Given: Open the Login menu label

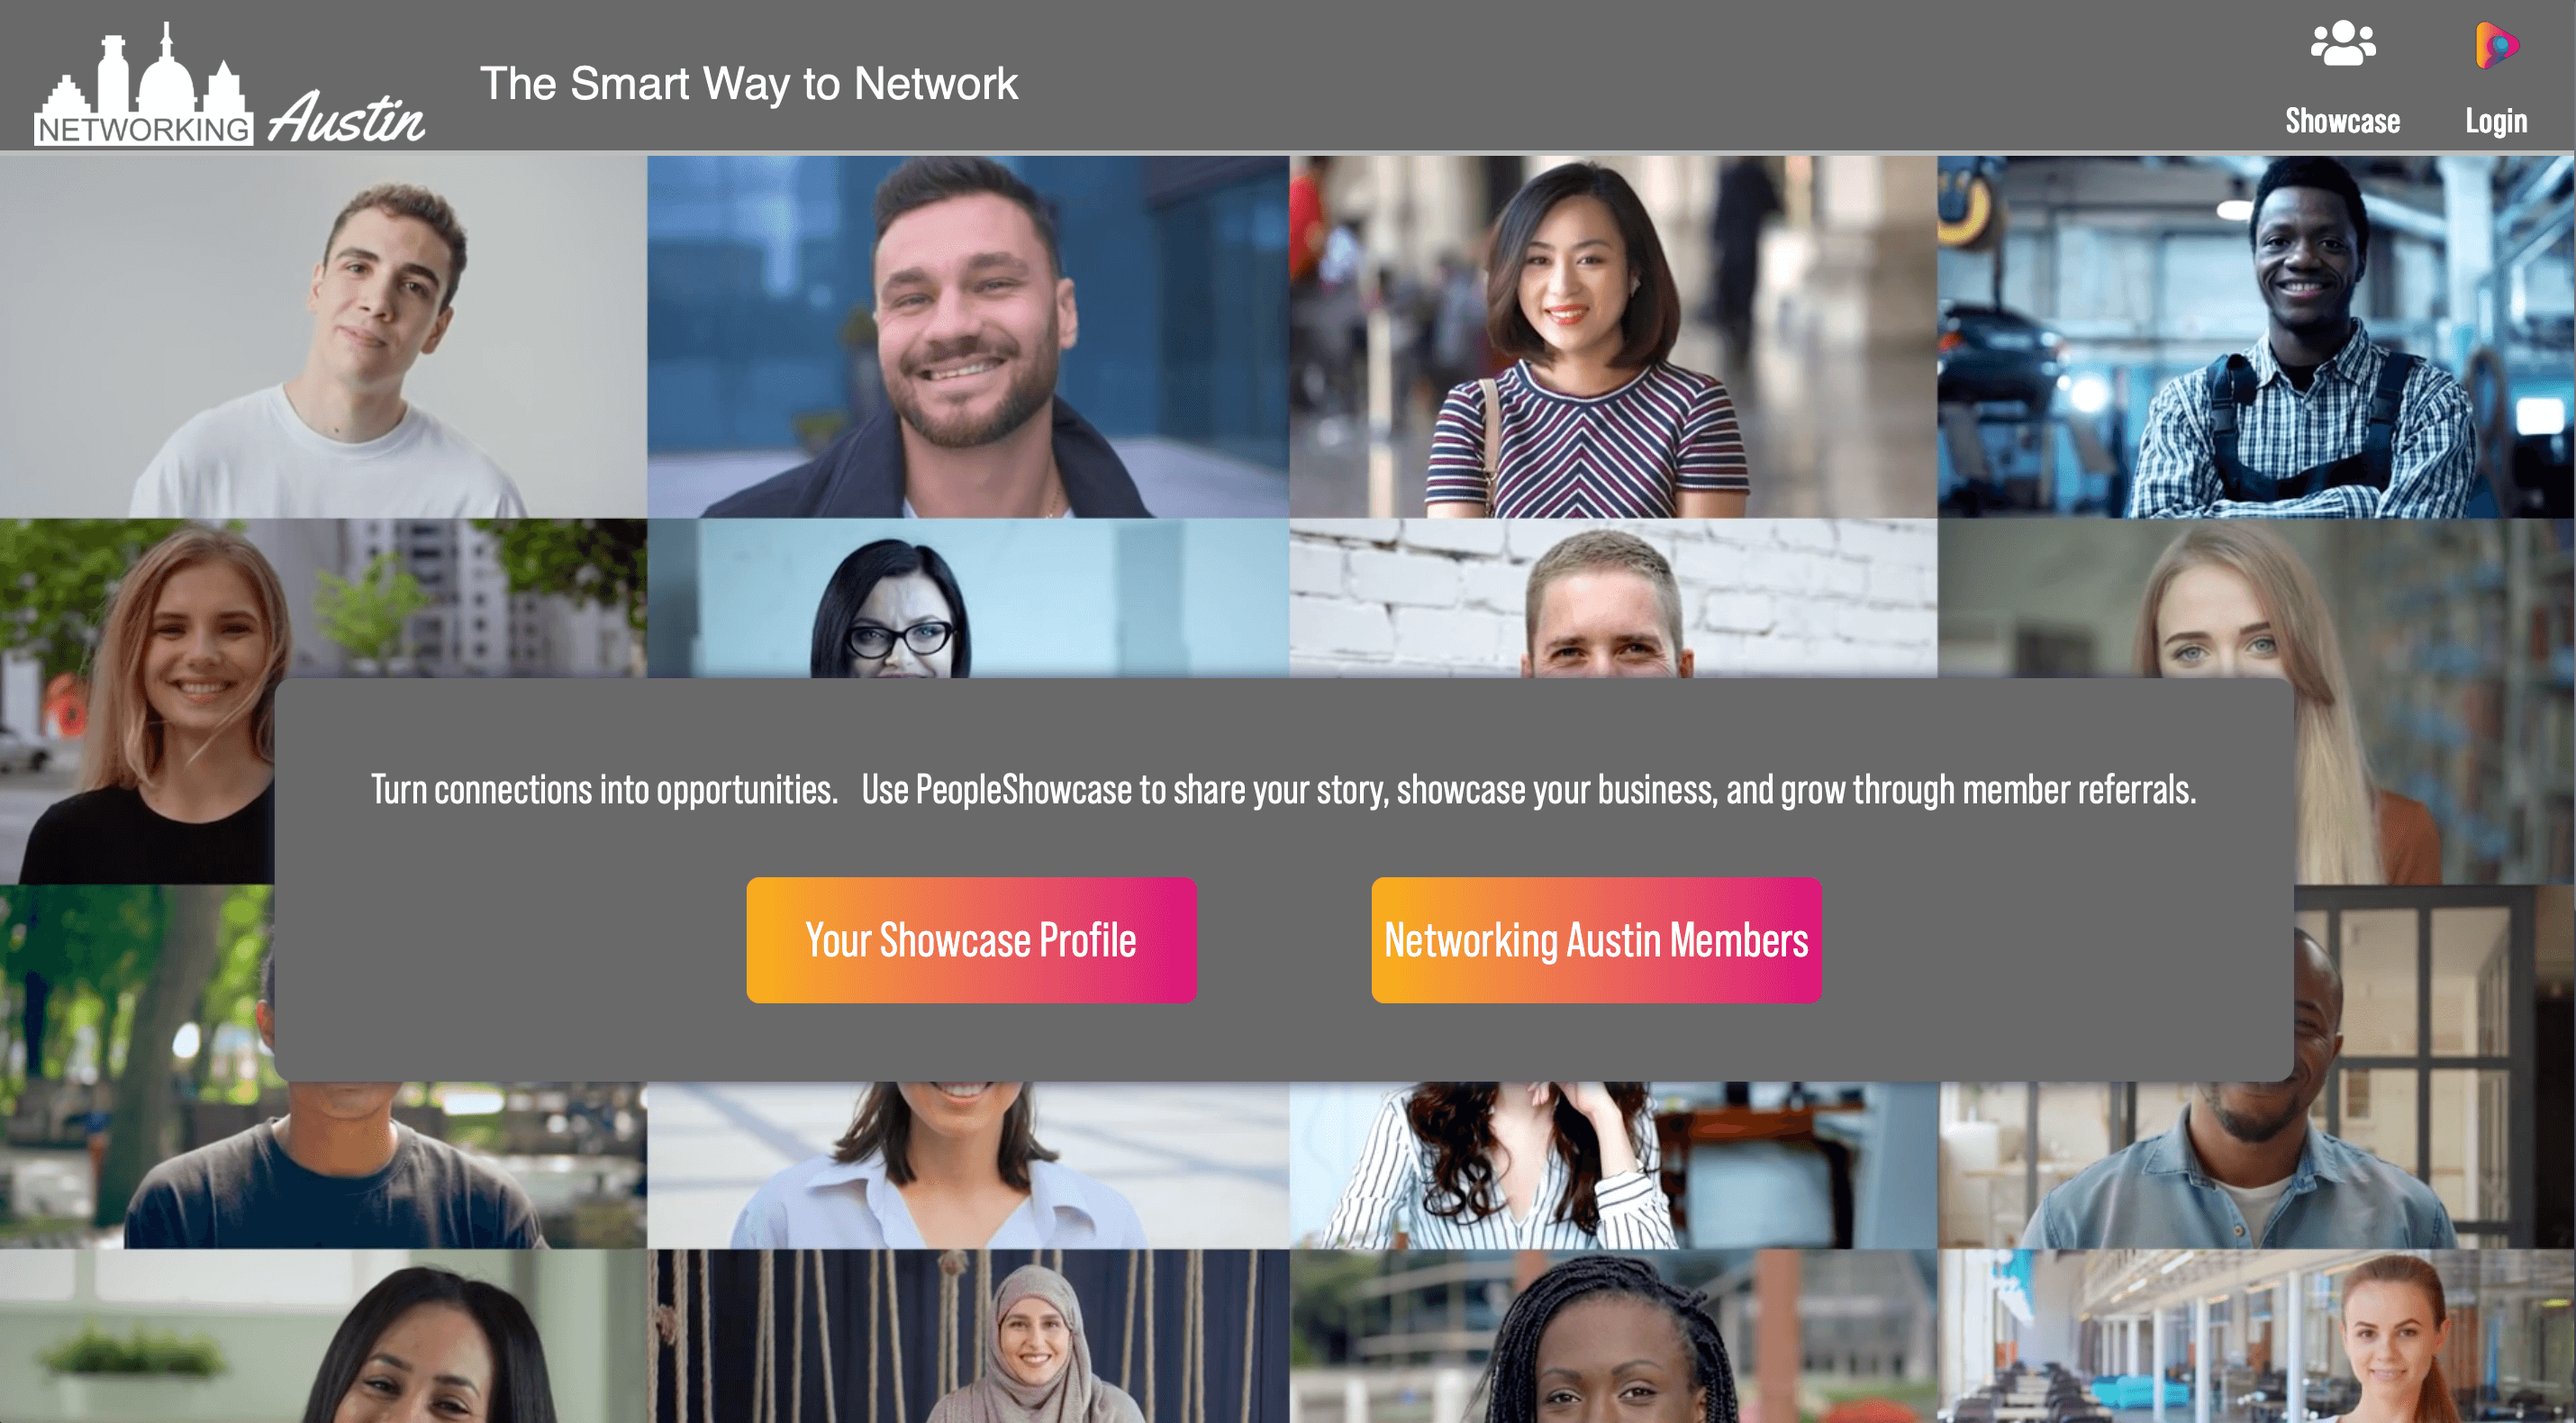Looking at the screenshot, I should tap(2496, 122).
